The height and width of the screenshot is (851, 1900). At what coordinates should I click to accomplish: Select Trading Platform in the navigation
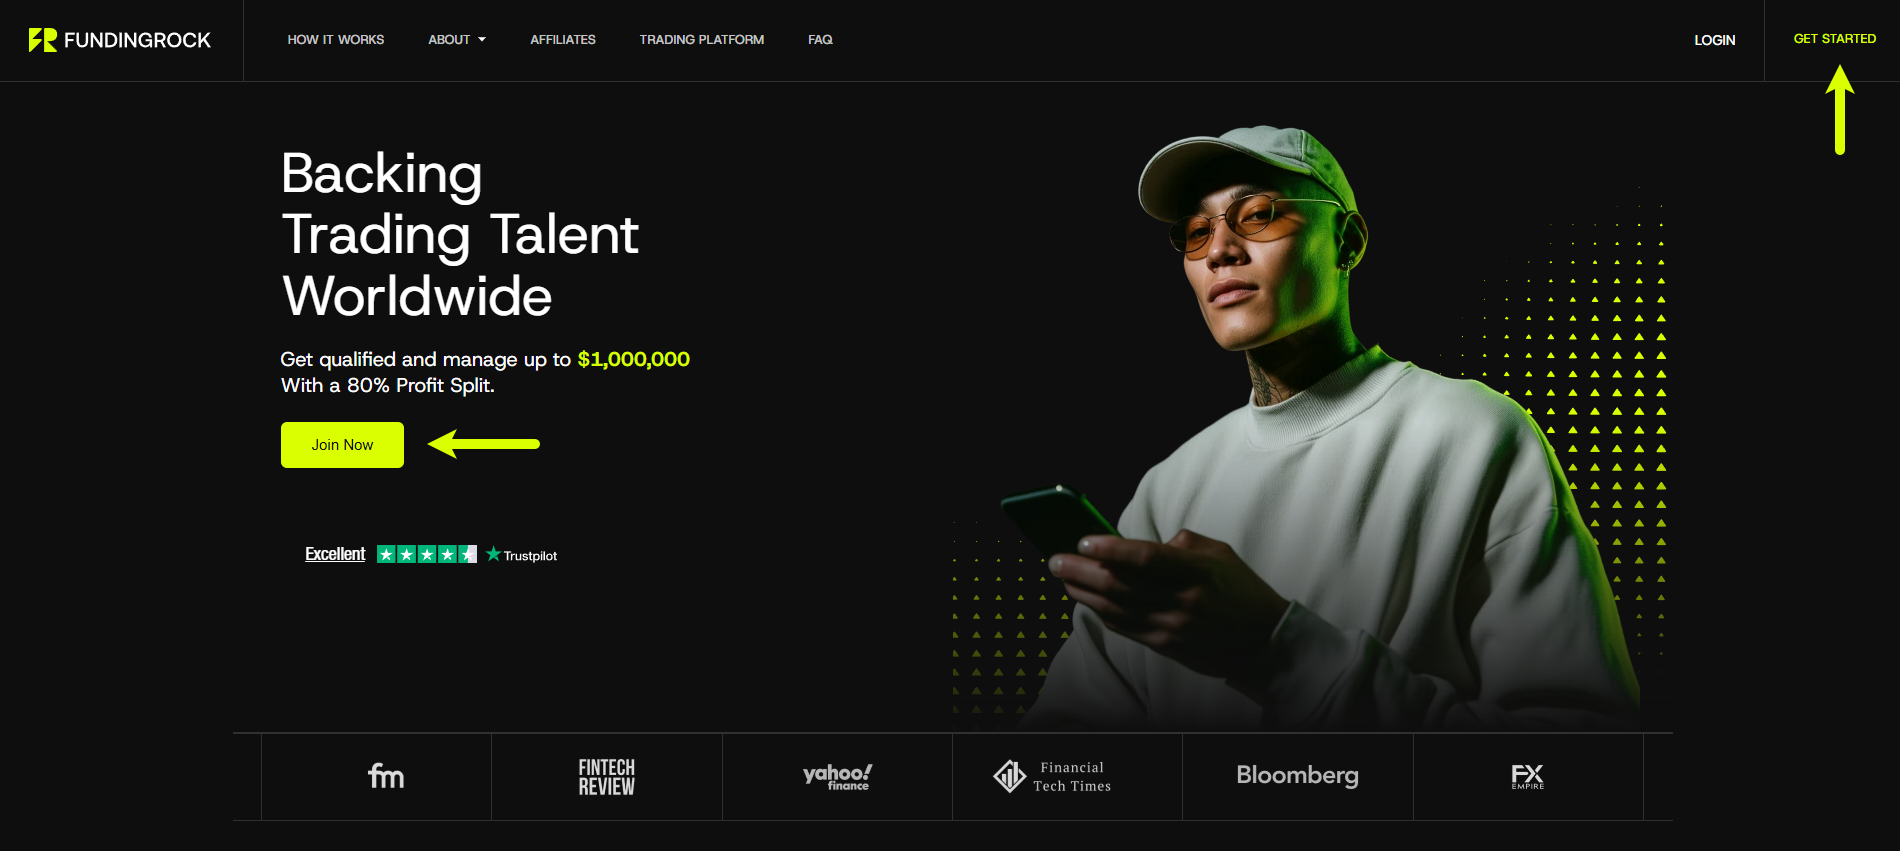(x=702, y=40)
